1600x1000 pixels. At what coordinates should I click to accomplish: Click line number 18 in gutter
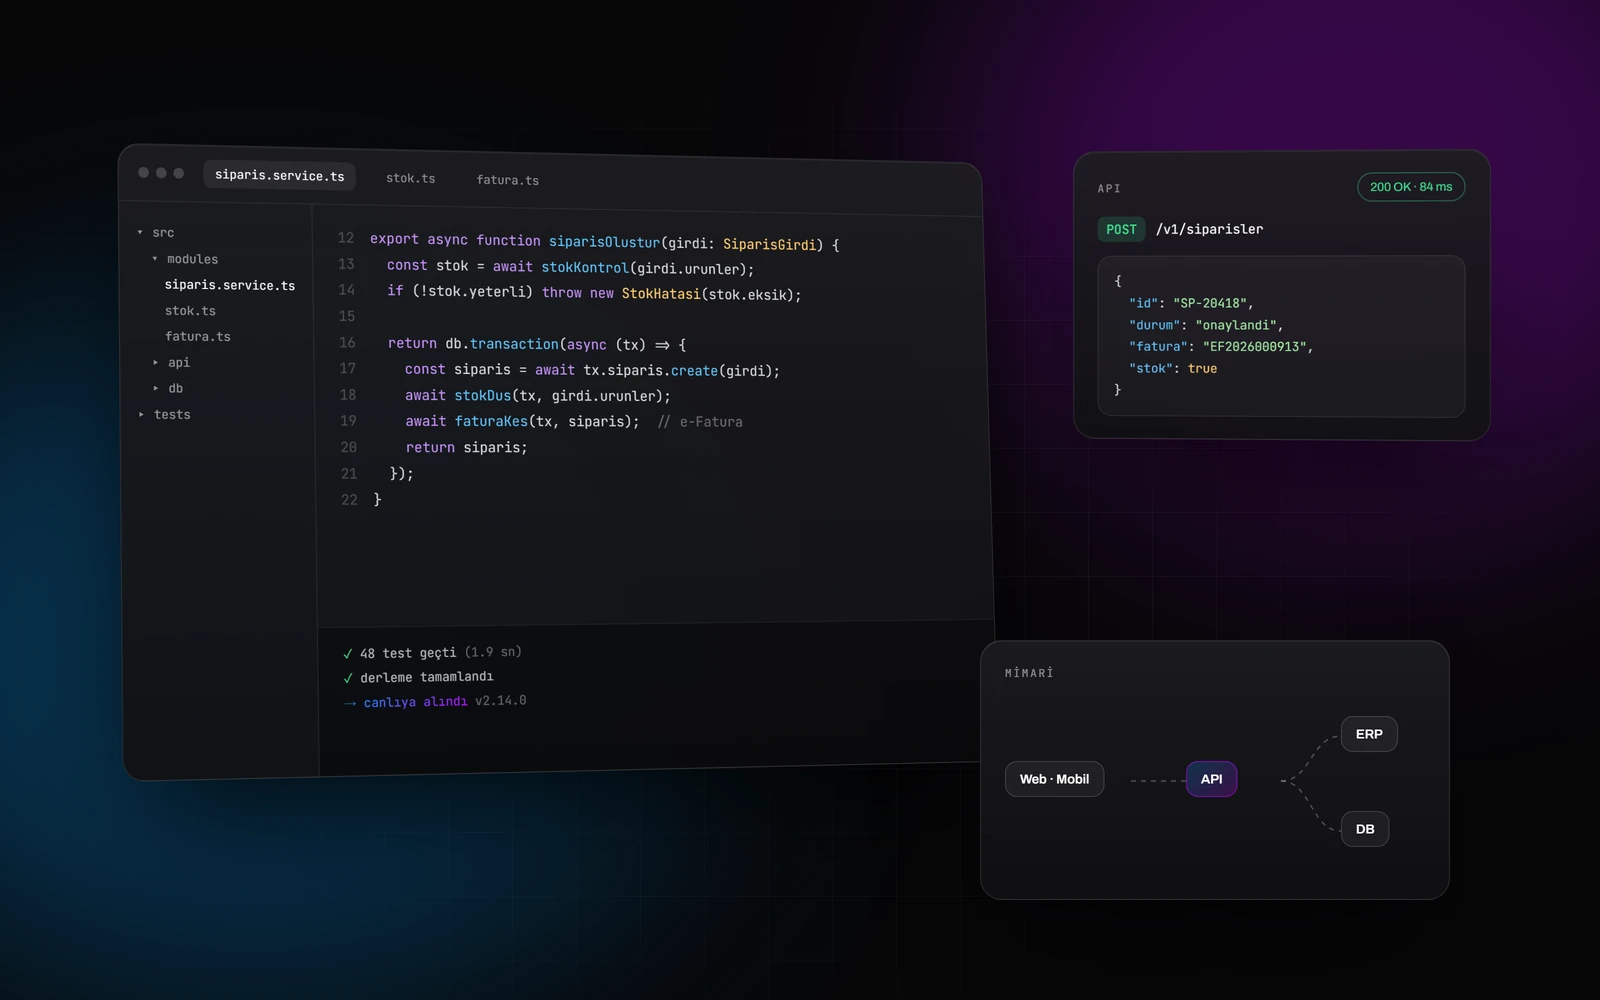[x=348, y=395]
